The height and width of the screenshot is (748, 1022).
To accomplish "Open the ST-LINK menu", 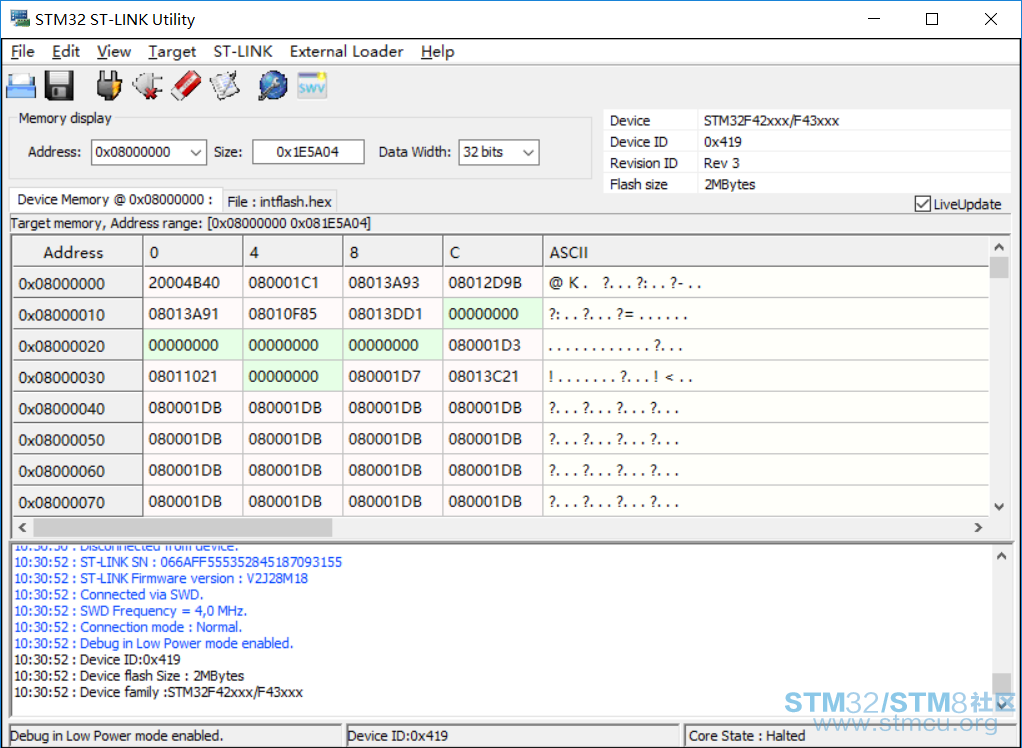I will tap(243, 51).
